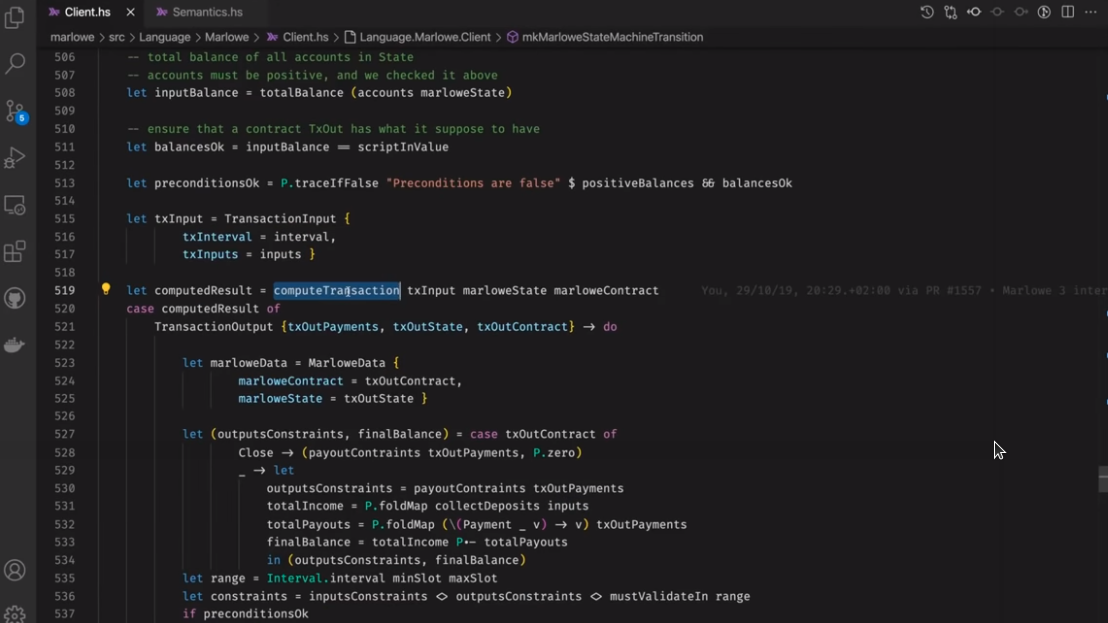Viewport: 1108px width, 623px height.
Task: Expand the Language.Marlowe.Client breadcrumb
Action: [x=424, y=37]
